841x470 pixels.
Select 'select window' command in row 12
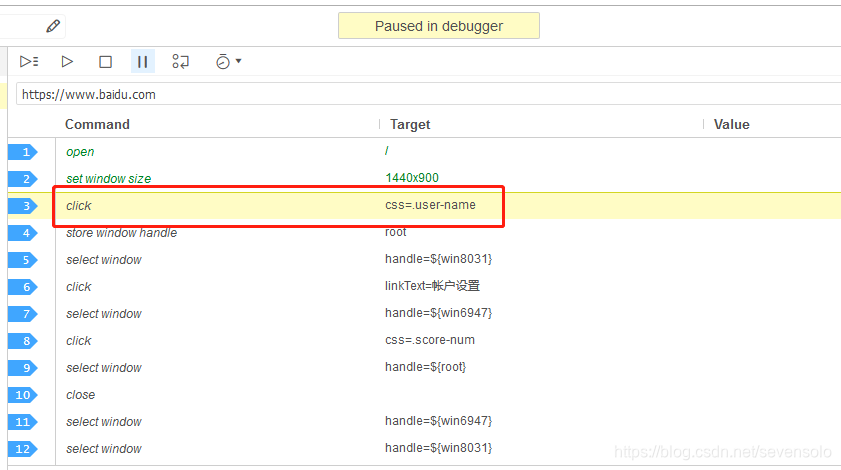click(104, 449)
